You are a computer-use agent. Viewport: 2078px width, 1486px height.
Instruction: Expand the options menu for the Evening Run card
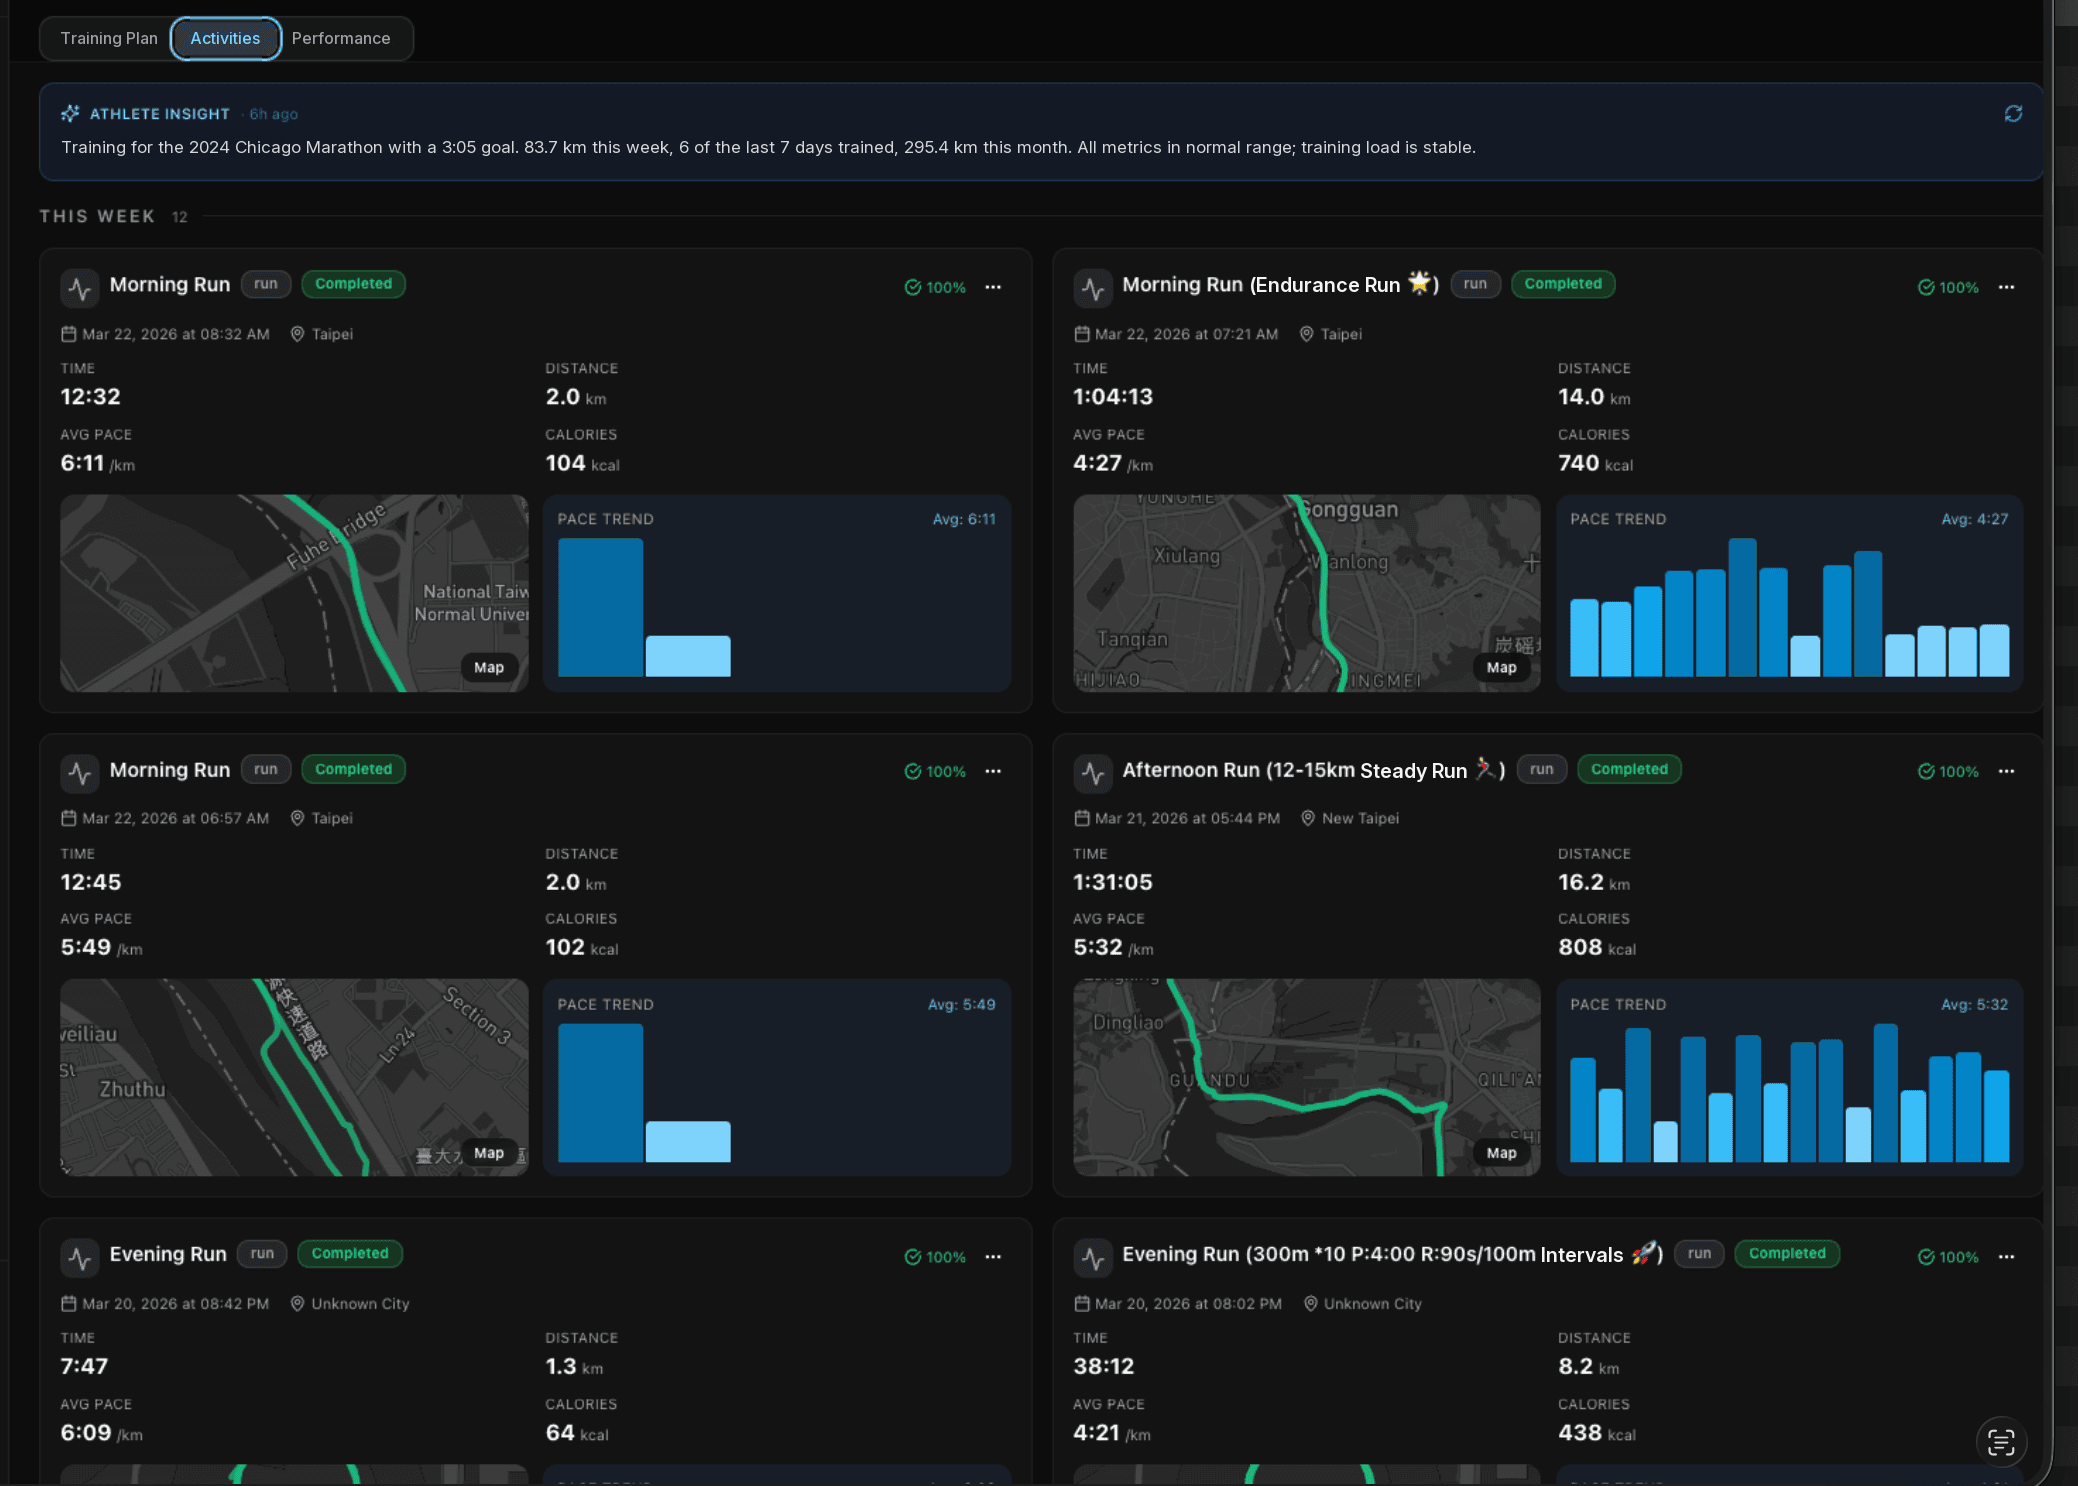click(993, 1257)
